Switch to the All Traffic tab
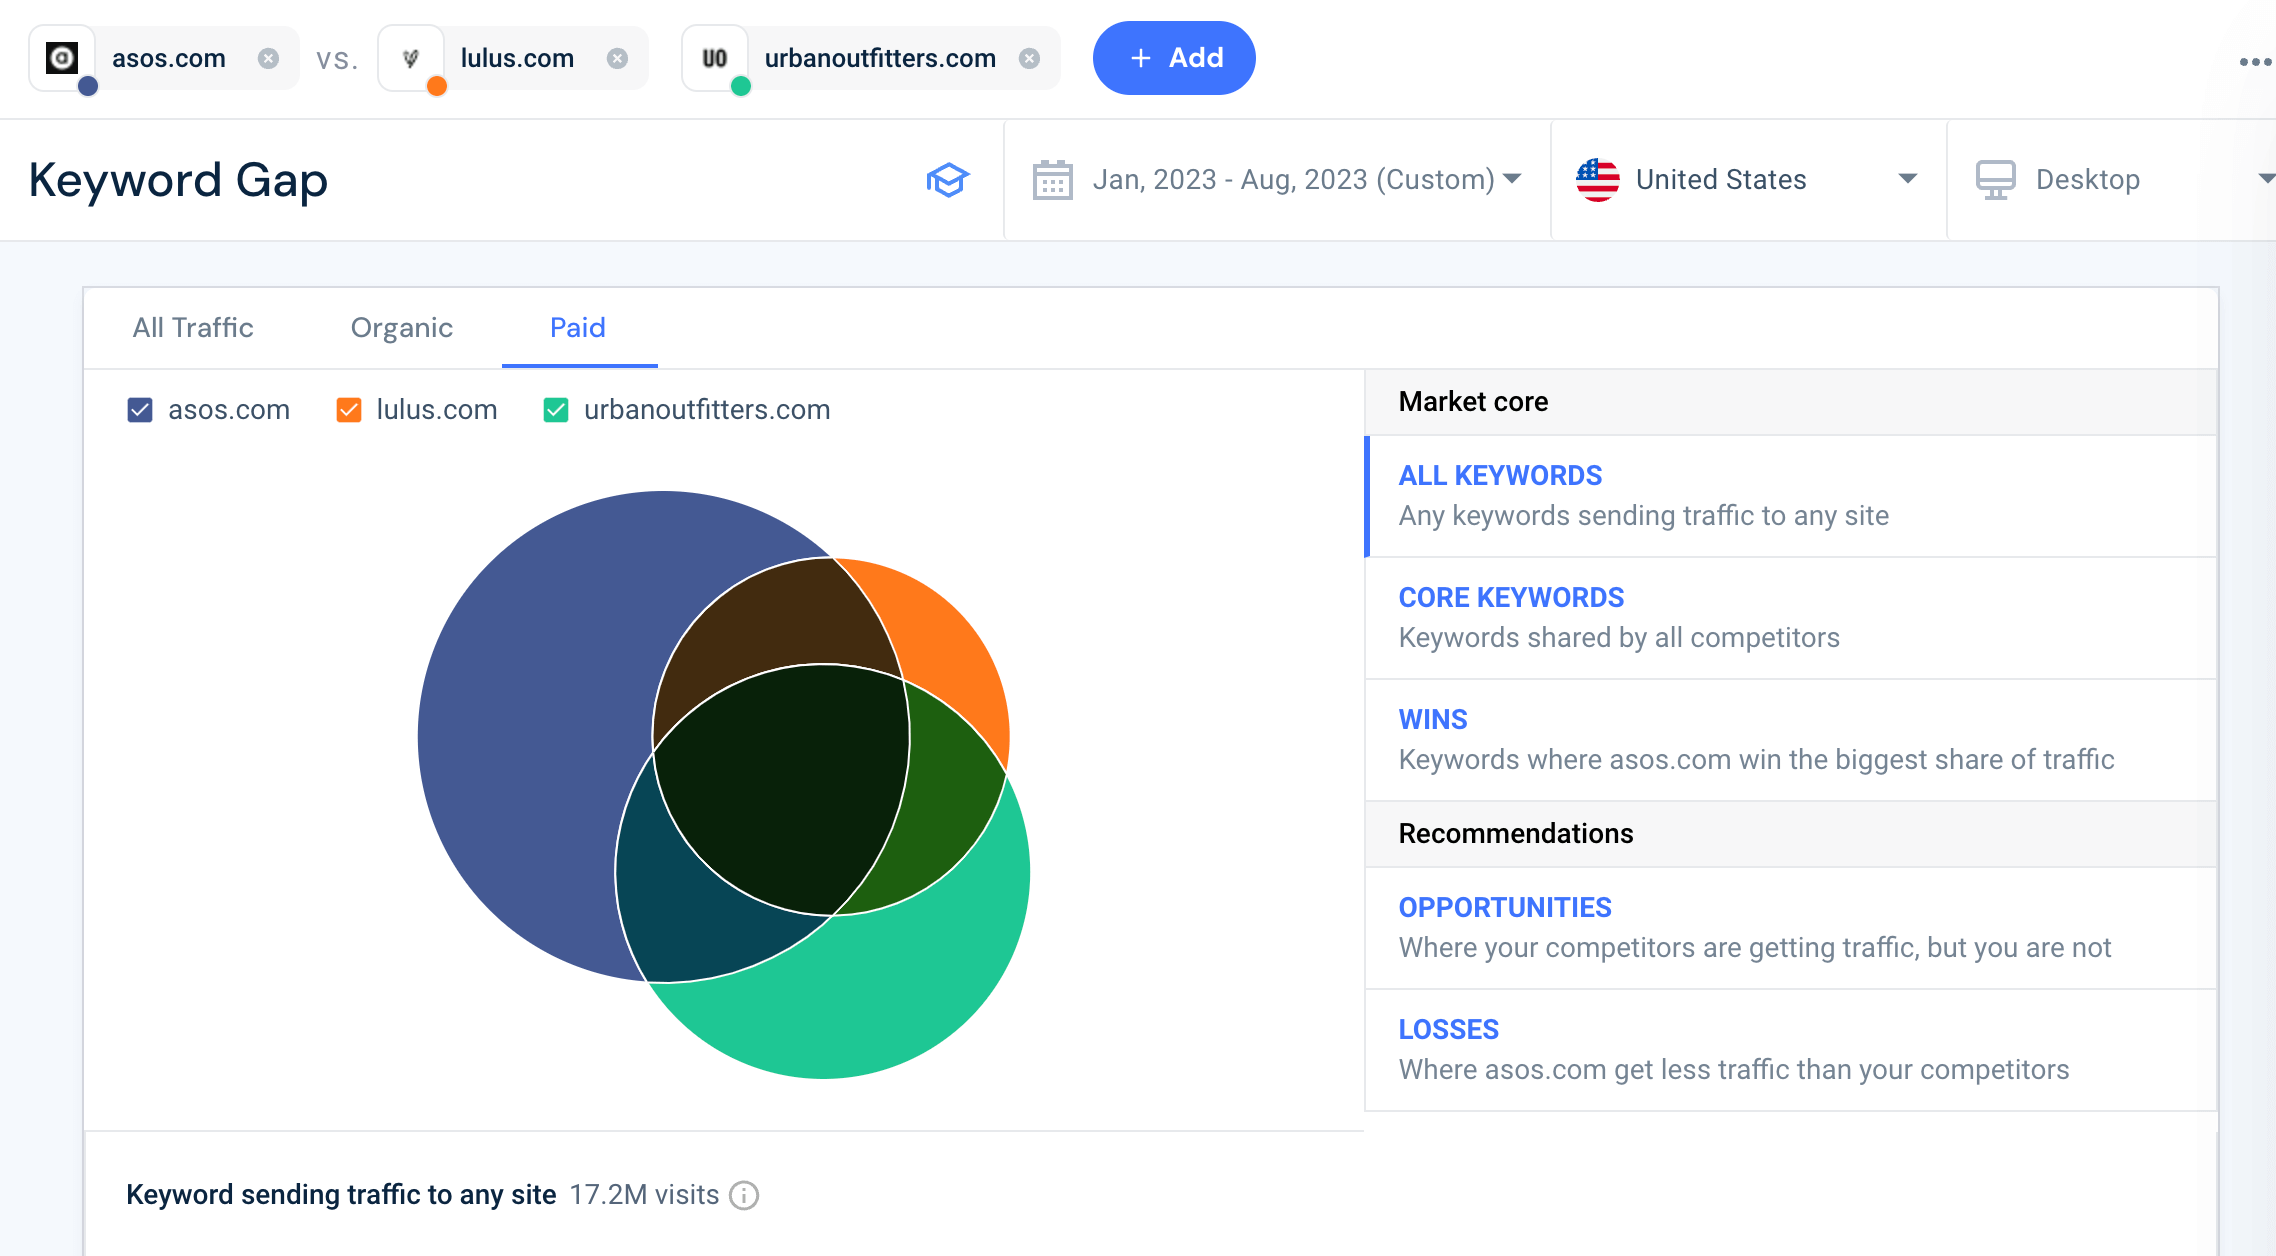This screenshot has width=2276, height=1256. pos(193,328)
